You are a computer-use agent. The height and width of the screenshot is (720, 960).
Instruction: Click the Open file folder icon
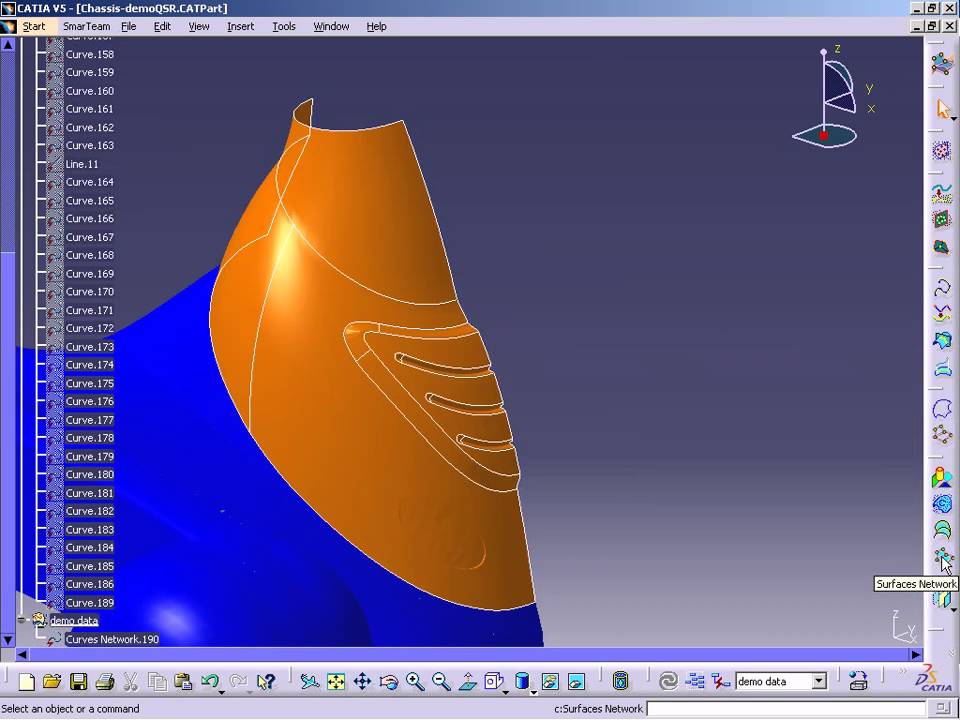point(53,681)
